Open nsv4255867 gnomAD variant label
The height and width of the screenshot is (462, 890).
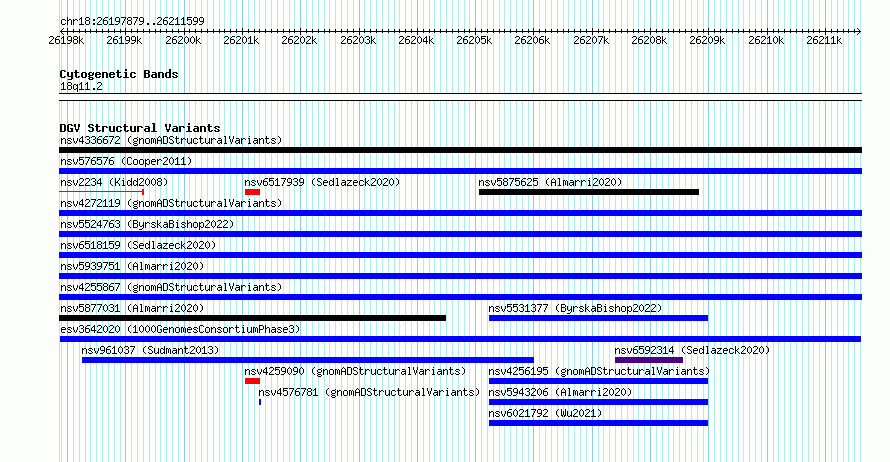point(171,287)
